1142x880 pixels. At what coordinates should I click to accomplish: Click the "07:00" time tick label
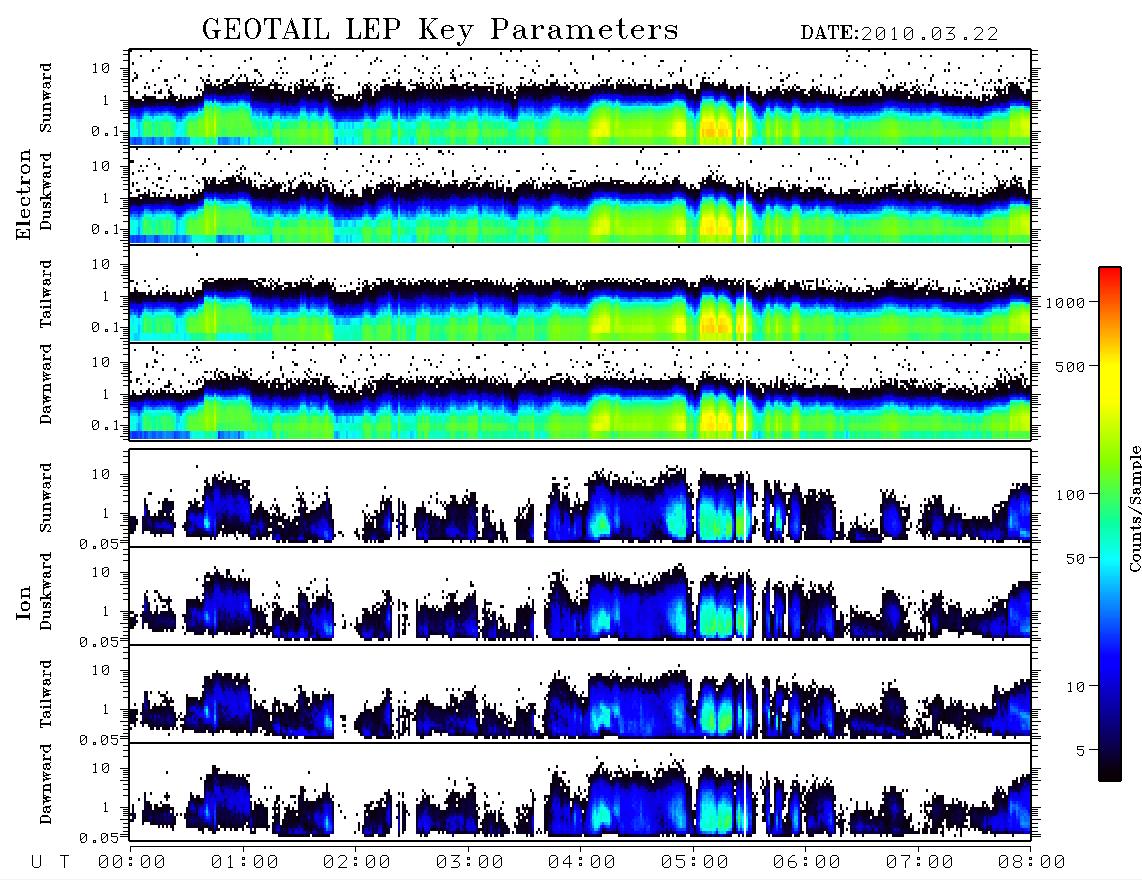click(920, 862)
